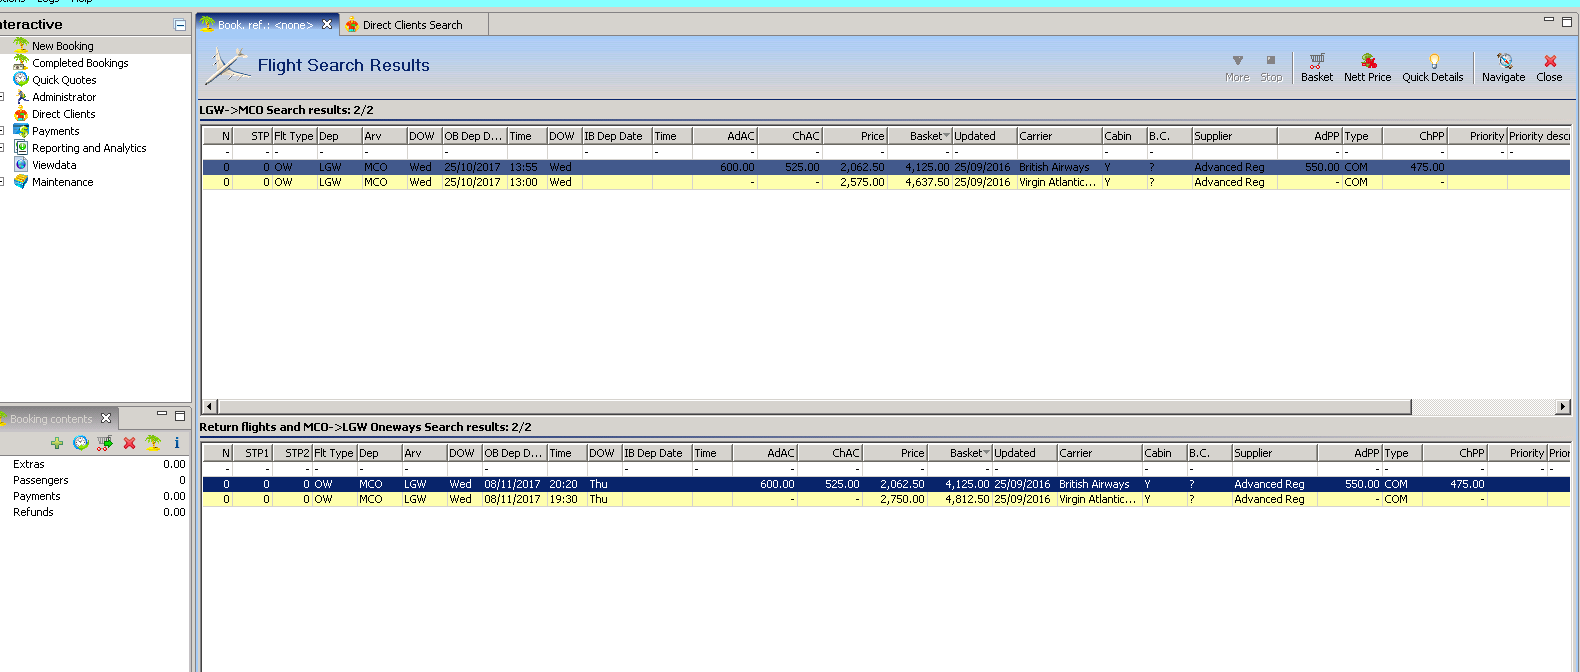Screen dimensions: 1580x672
Task: Select return Virgin Atlantic flight row
Action: point(886,499)
